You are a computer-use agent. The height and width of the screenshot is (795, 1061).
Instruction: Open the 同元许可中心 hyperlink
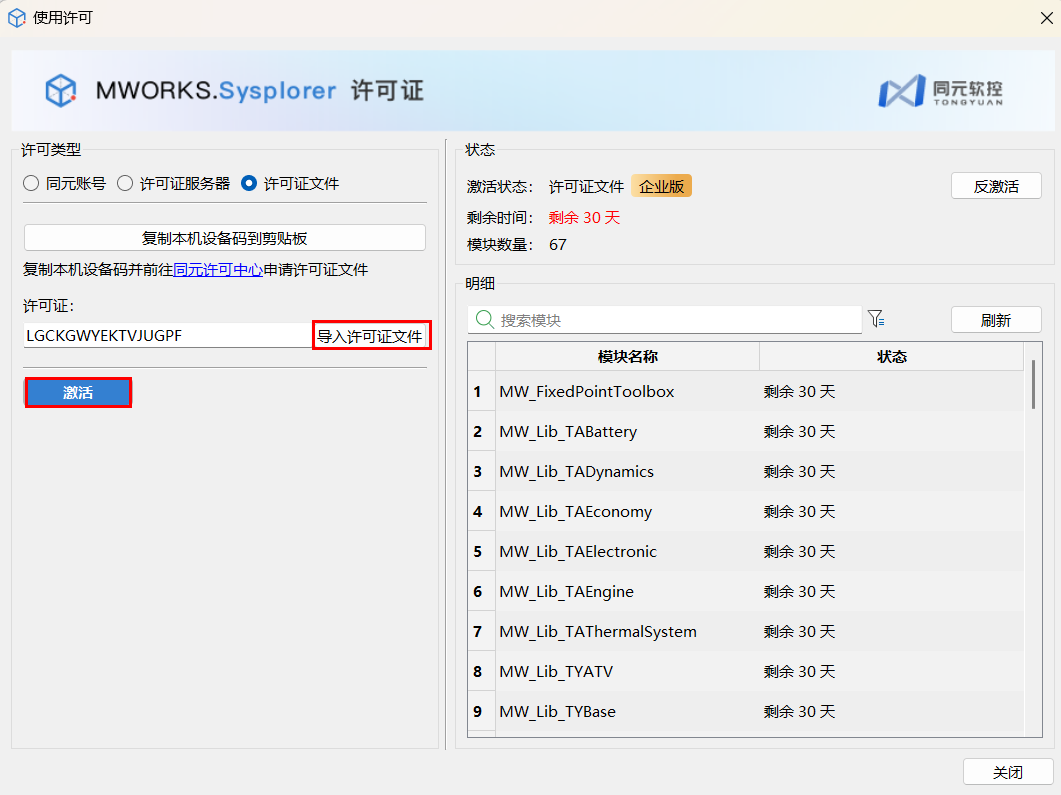218,270
